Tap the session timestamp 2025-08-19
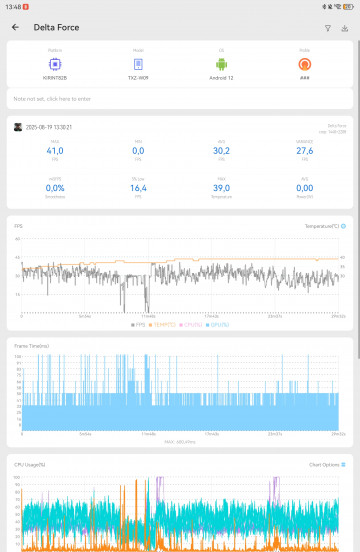Viewport: 360px width, 552px height. [49, 127]
